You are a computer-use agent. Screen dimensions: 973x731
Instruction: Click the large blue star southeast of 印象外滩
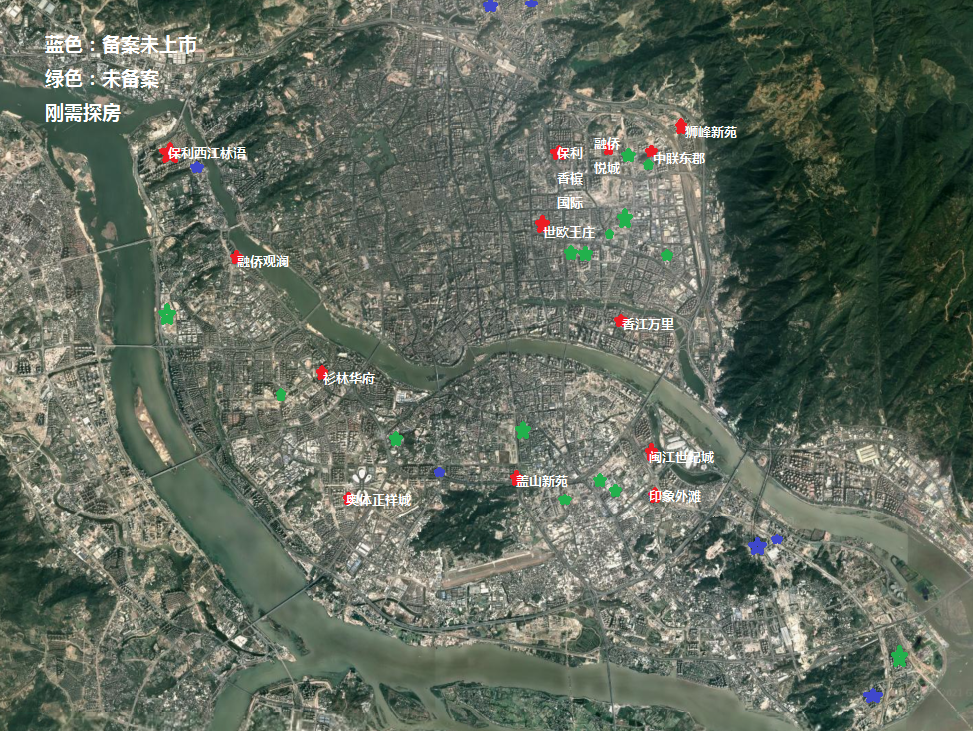click(x=757, y=546)
